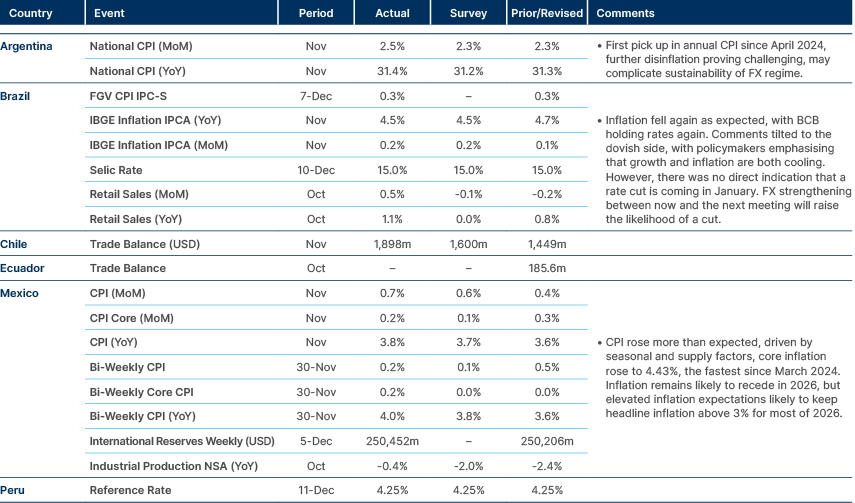855x503 pixels.
Task: Click Trade Balance (USD) for Chile
Action: [144, 244]
